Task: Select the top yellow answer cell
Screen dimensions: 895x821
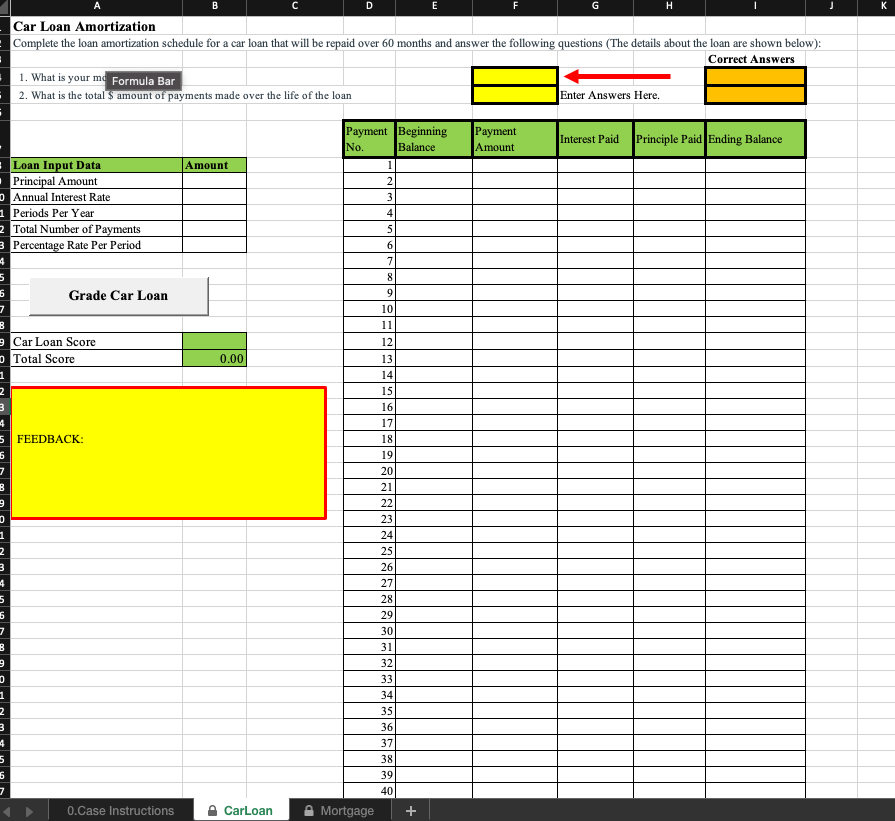Action: point(514,75)
